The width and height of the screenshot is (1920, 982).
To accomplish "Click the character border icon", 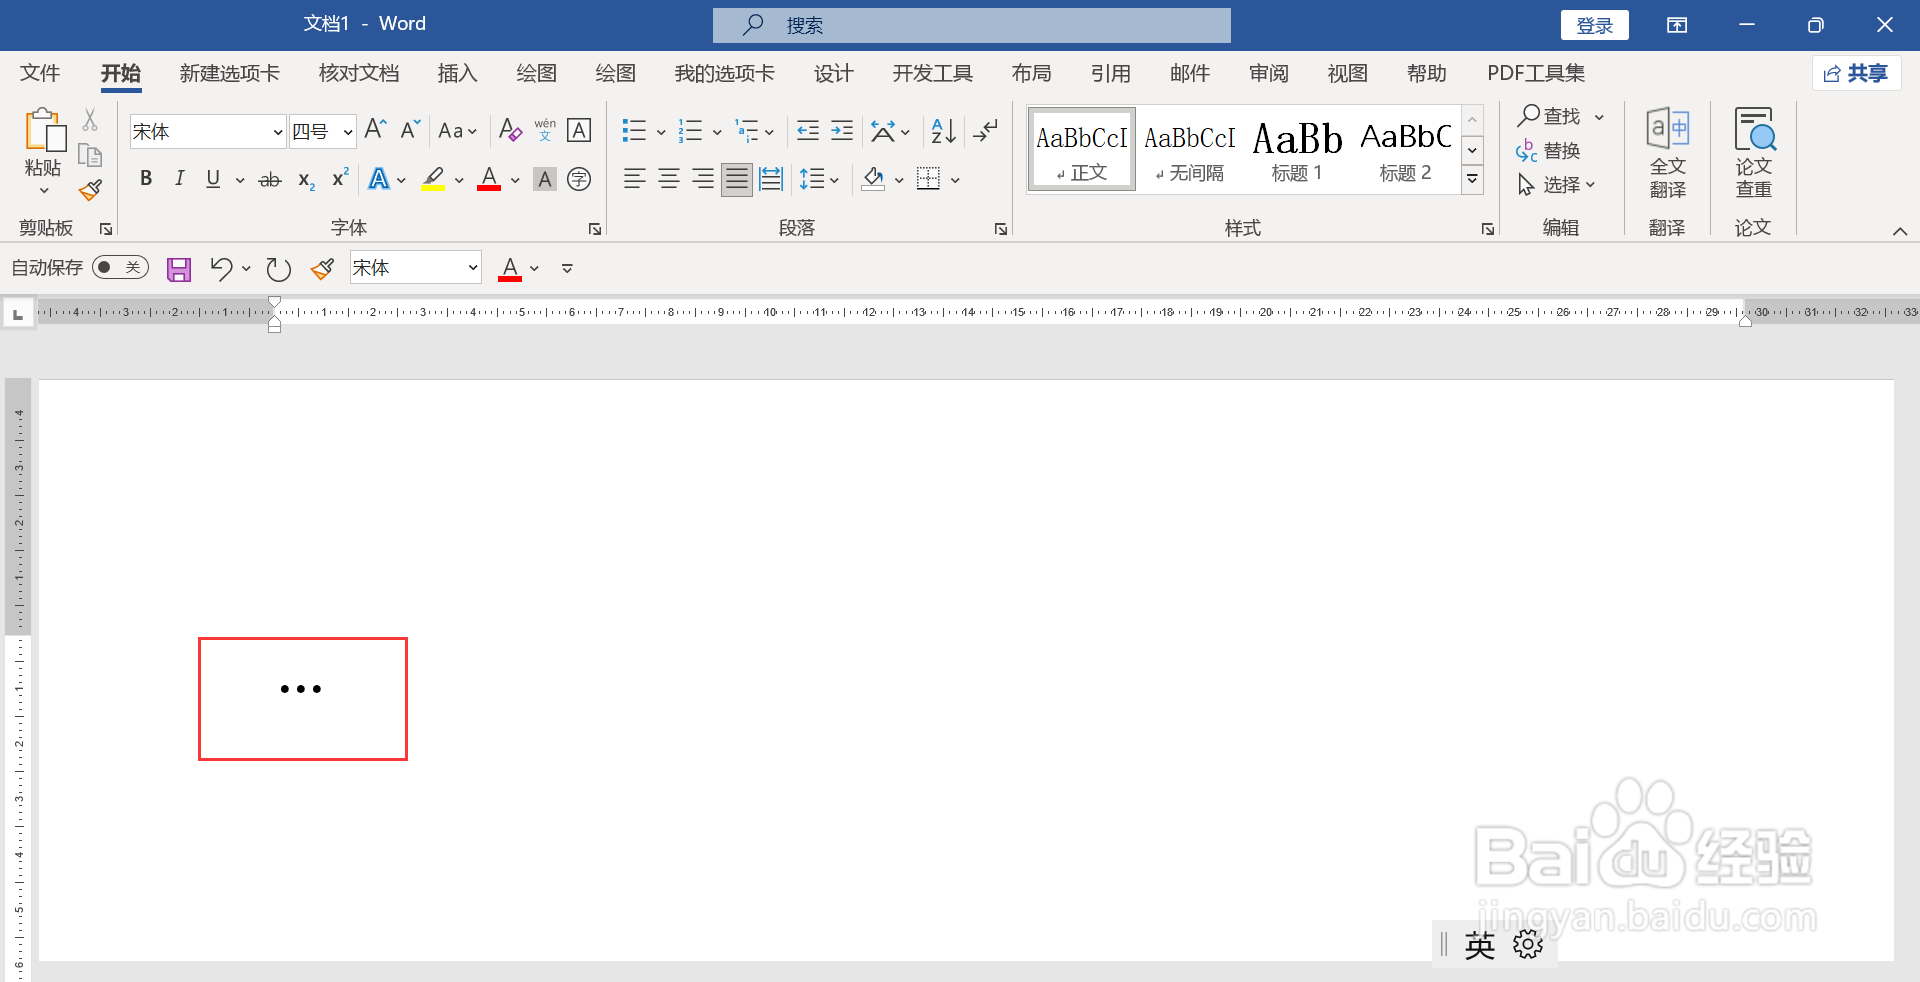I will (579, 130).
